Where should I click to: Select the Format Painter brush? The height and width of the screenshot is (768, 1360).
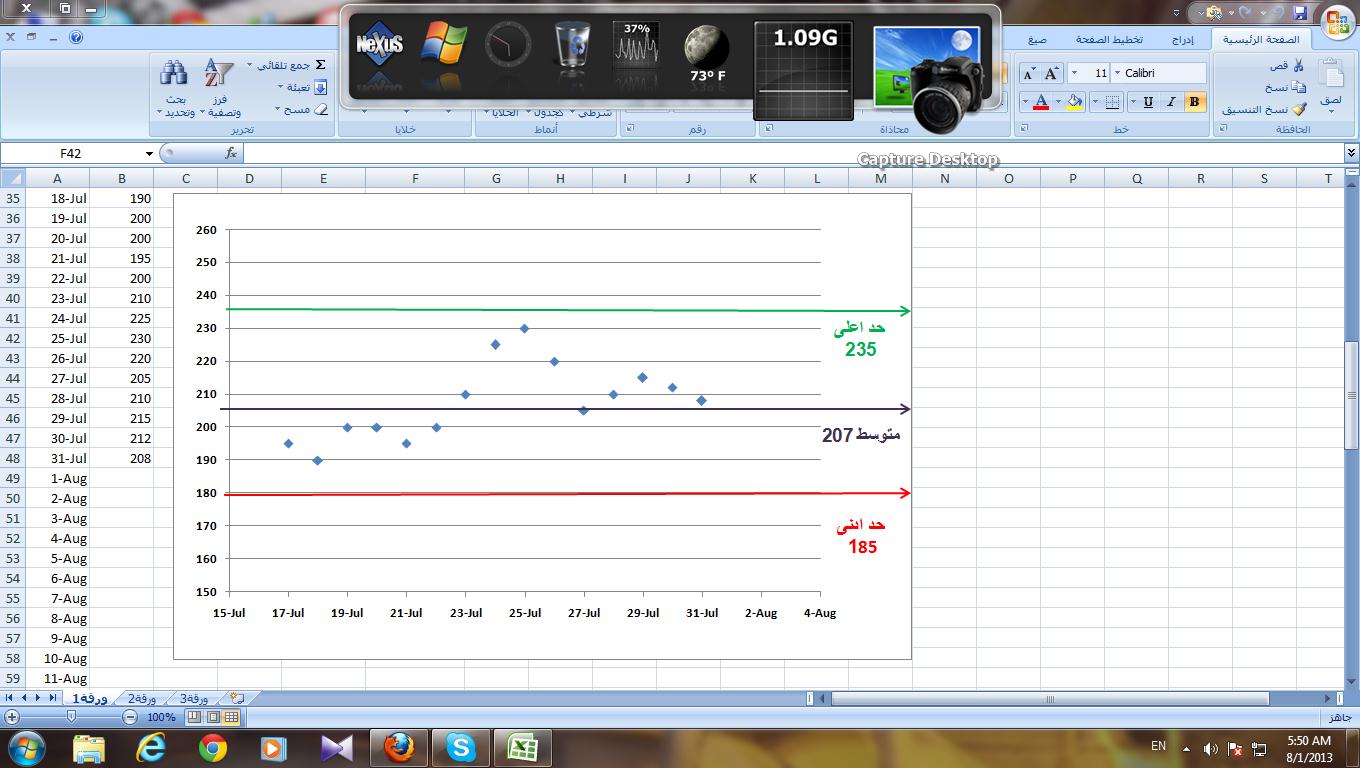(1299, 109)
